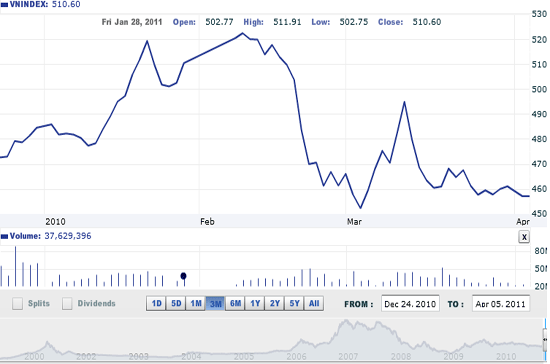Click the Volume value 37,629,396
Viewport: 550px width, 364px height.
[x=68, y=236]
